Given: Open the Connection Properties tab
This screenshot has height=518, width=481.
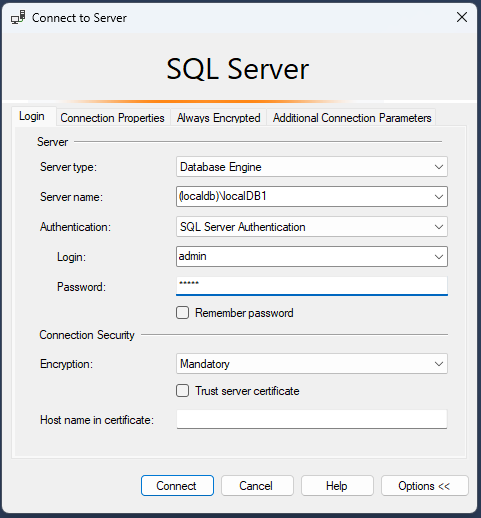Looking at the screenshot, I should [112, 118].
